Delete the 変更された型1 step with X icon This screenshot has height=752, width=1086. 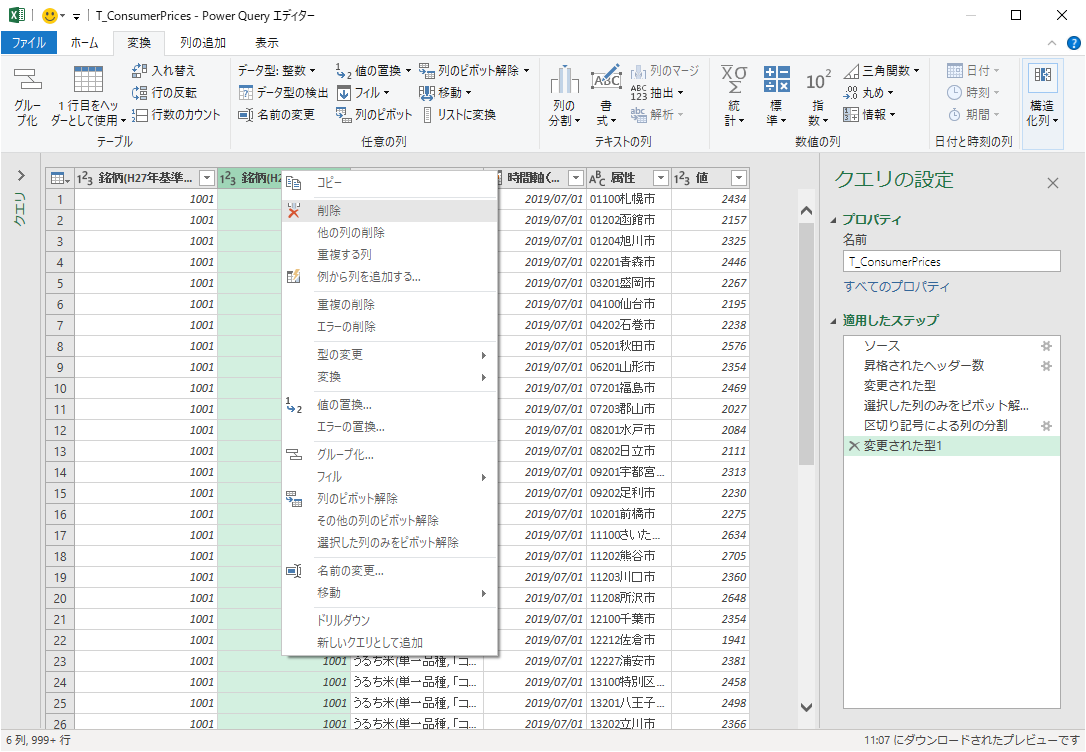point(853,446)
